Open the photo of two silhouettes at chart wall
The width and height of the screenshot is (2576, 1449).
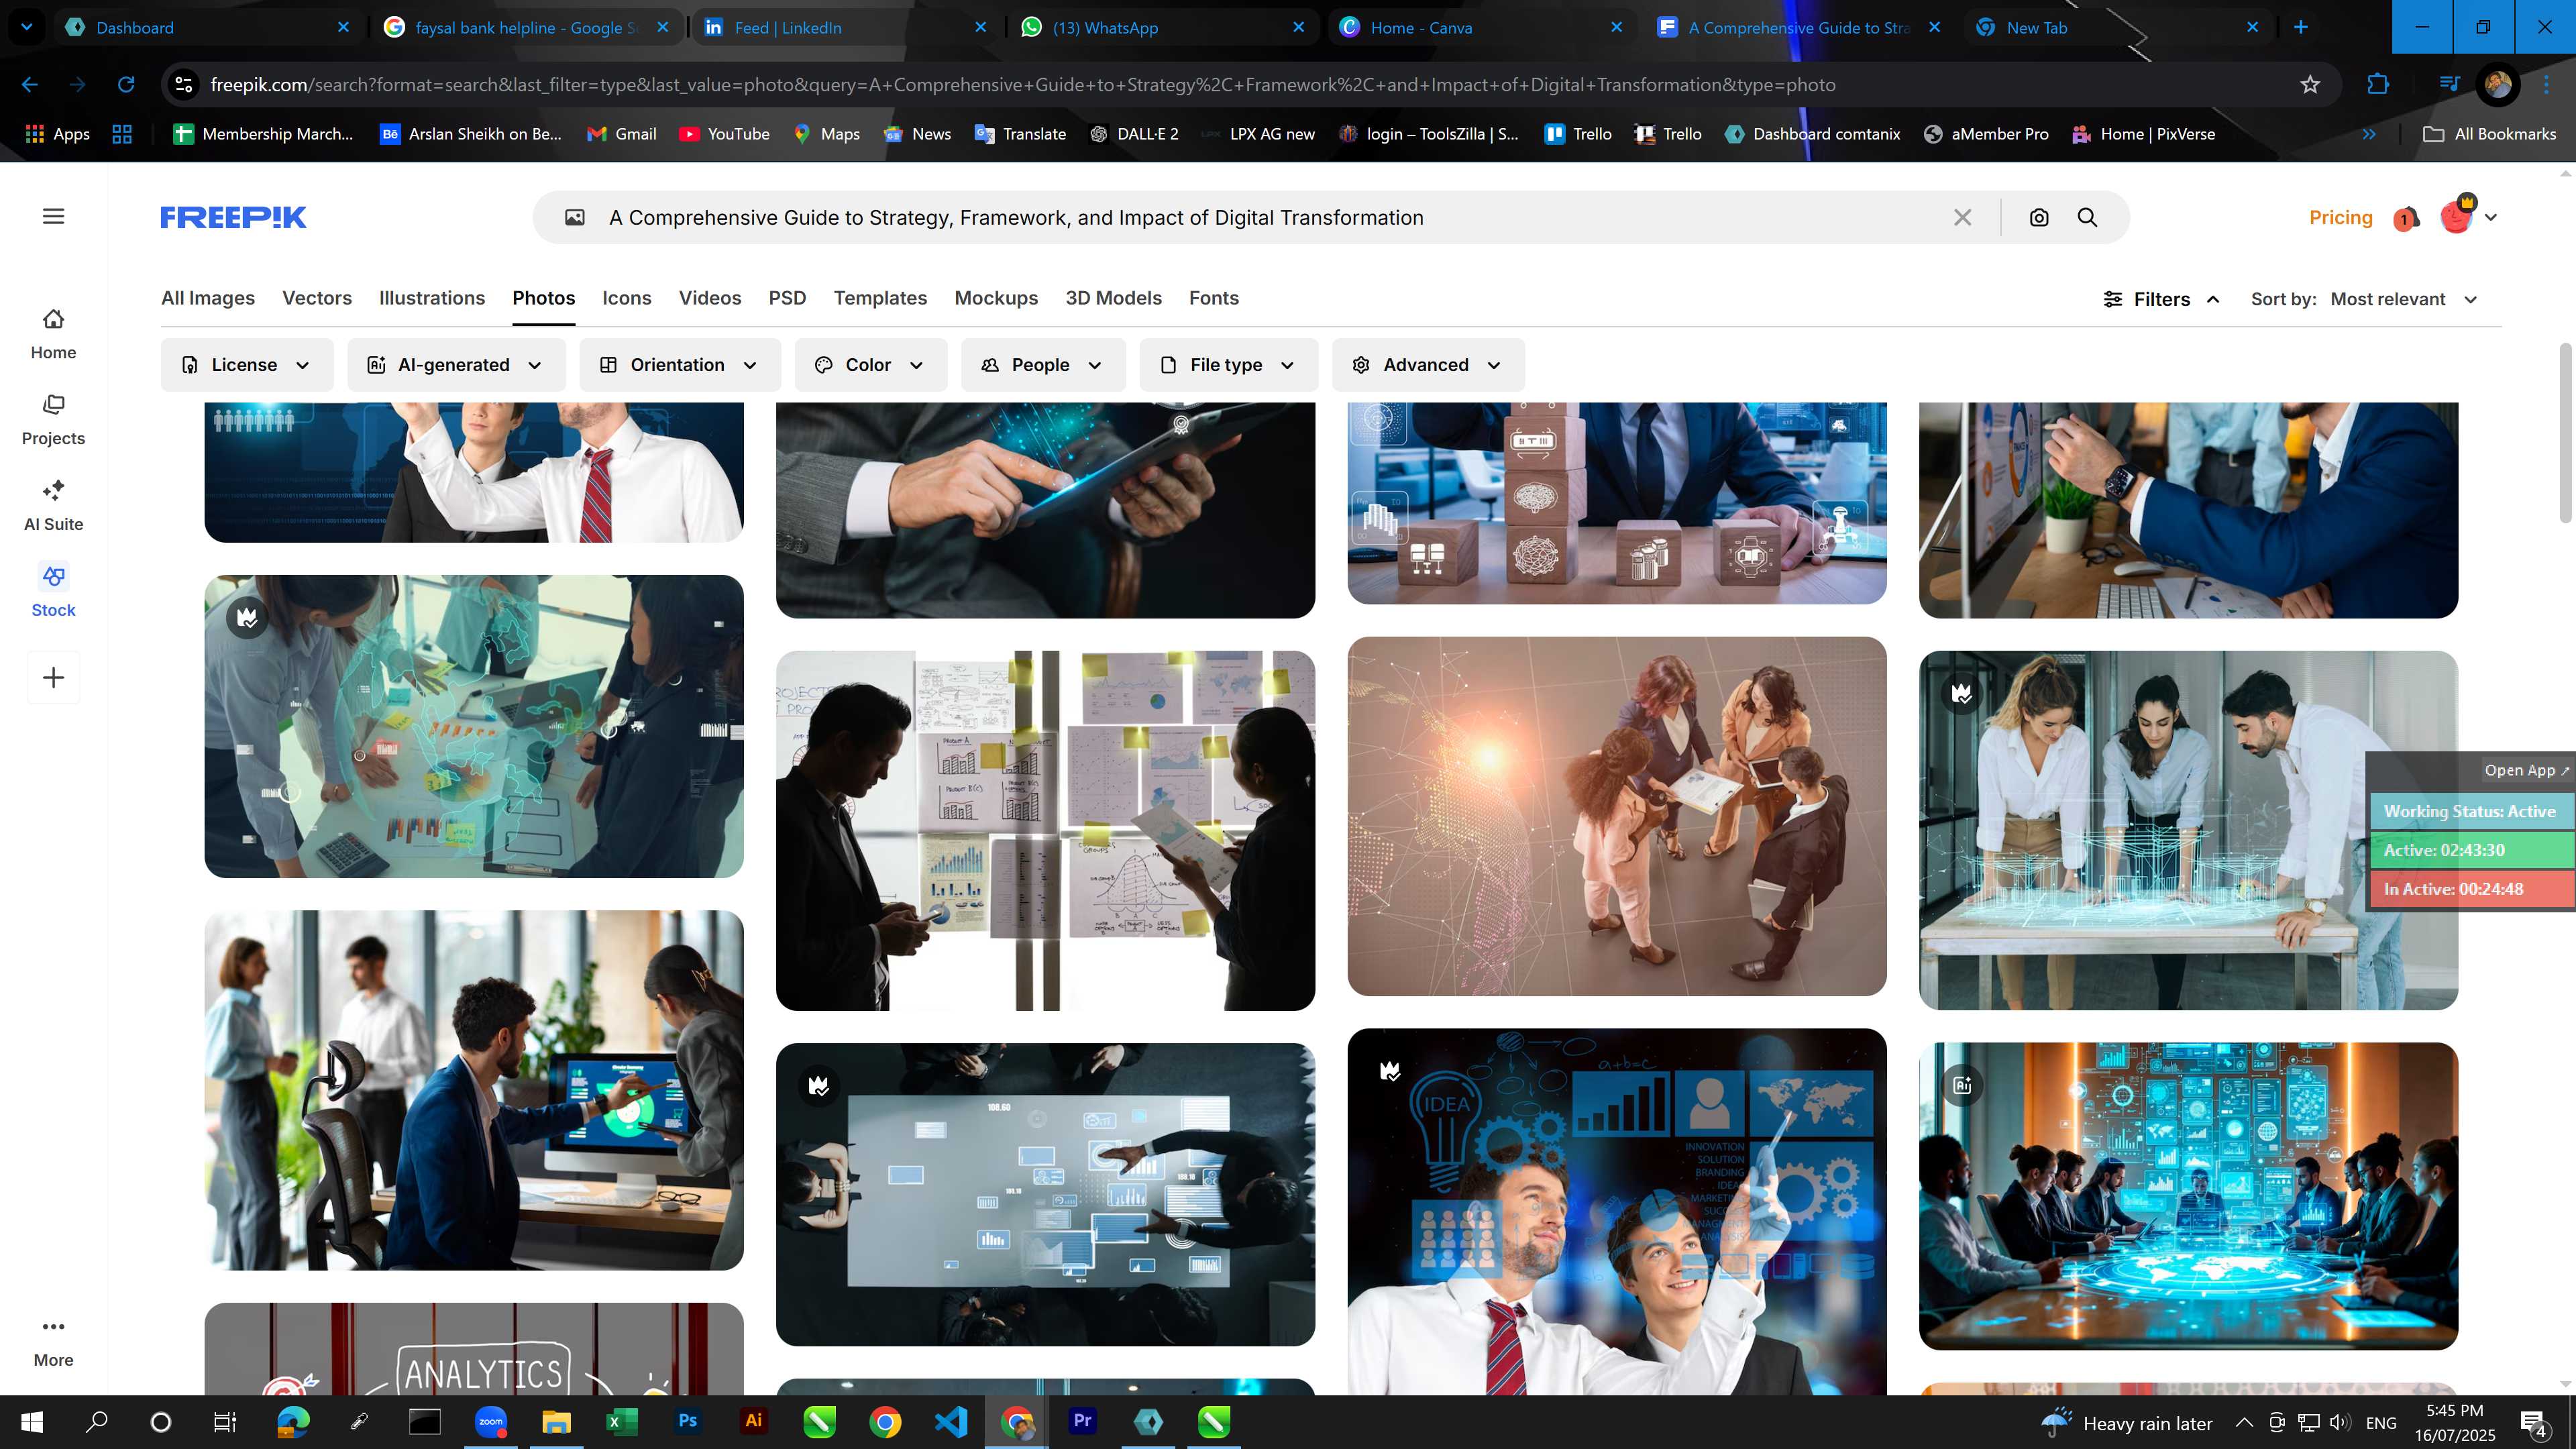click(x=1045, y=830)
